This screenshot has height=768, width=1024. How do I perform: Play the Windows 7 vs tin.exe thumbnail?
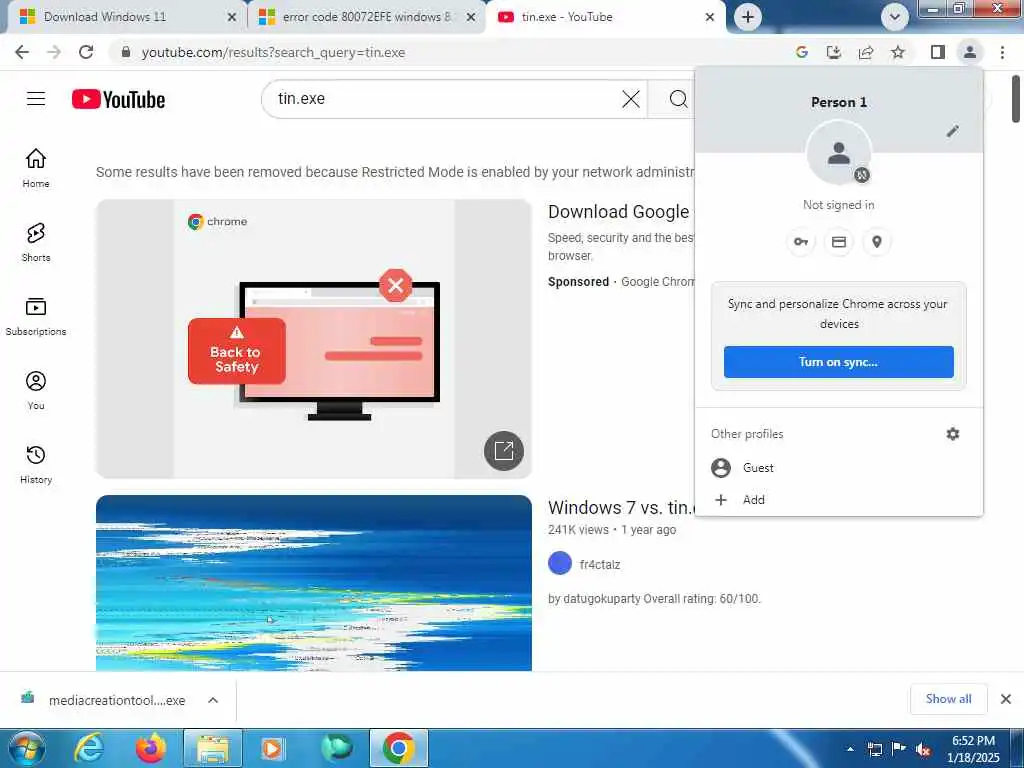(x=313, y=583)
